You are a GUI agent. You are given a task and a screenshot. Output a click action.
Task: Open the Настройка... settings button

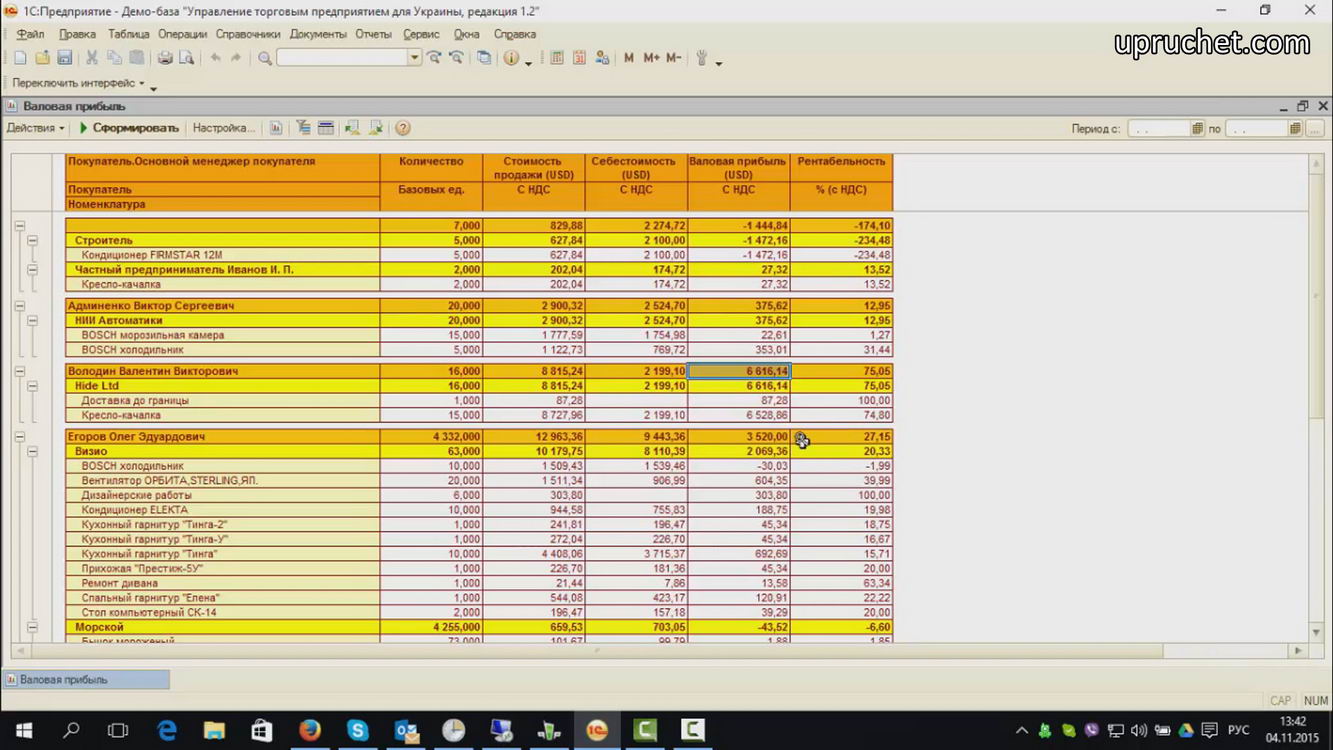pyautogui.click(x=223, y=128)
